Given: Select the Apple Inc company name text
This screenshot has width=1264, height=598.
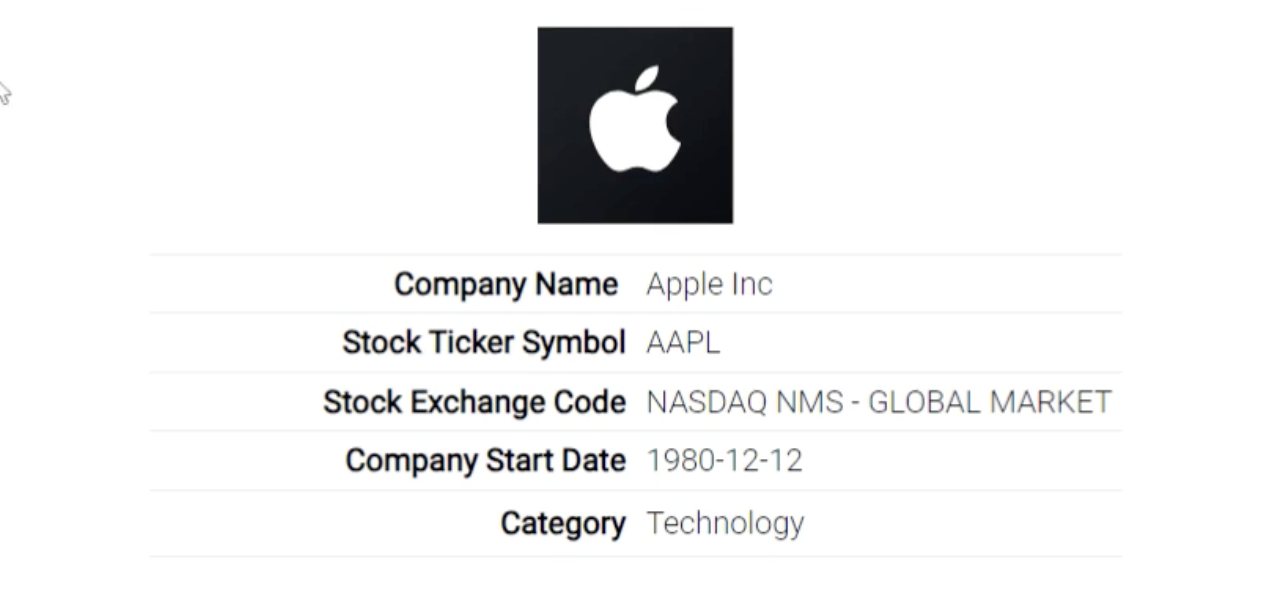Looking at the screenshot, I should (709, 284).
